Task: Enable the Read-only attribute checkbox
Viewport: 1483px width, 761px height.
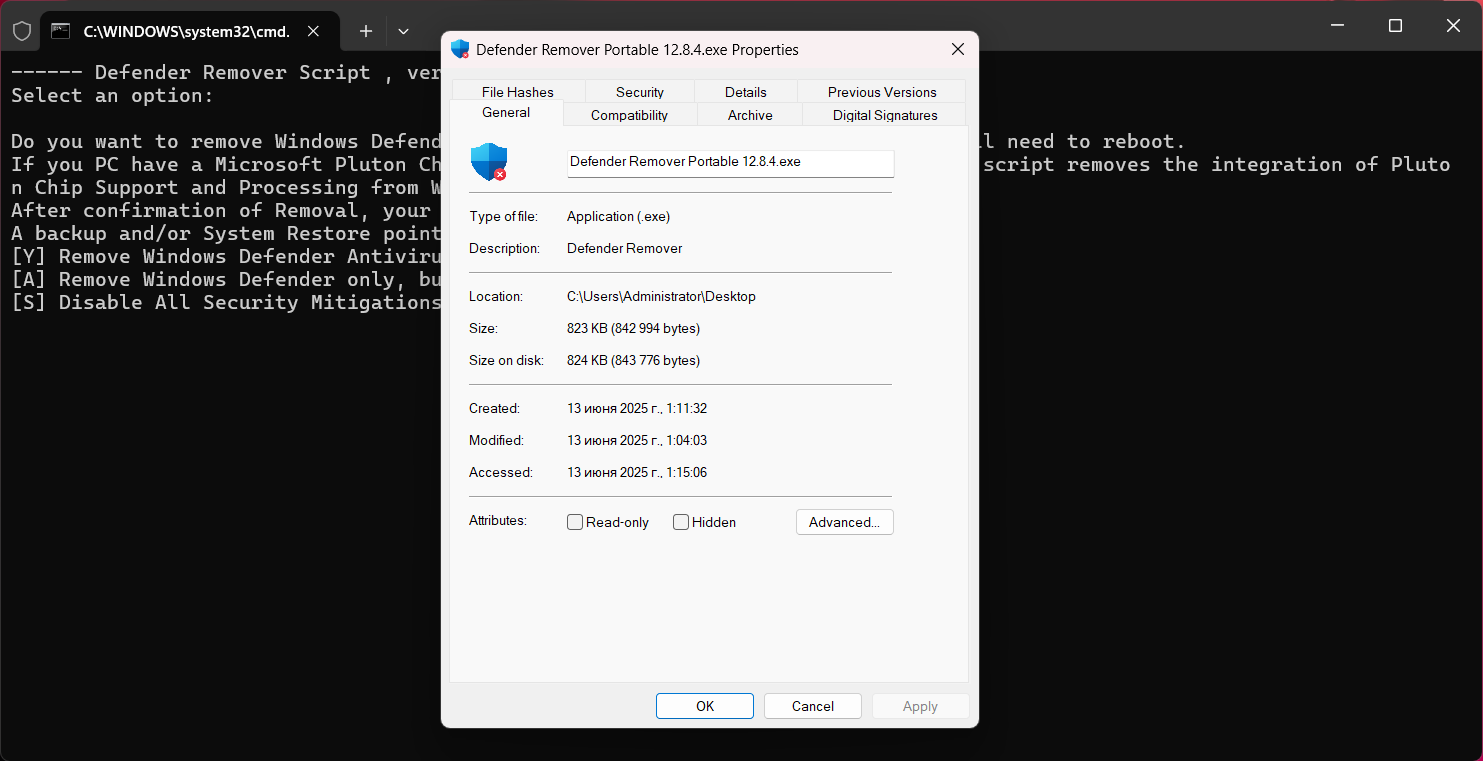Action: pos(575,522)
